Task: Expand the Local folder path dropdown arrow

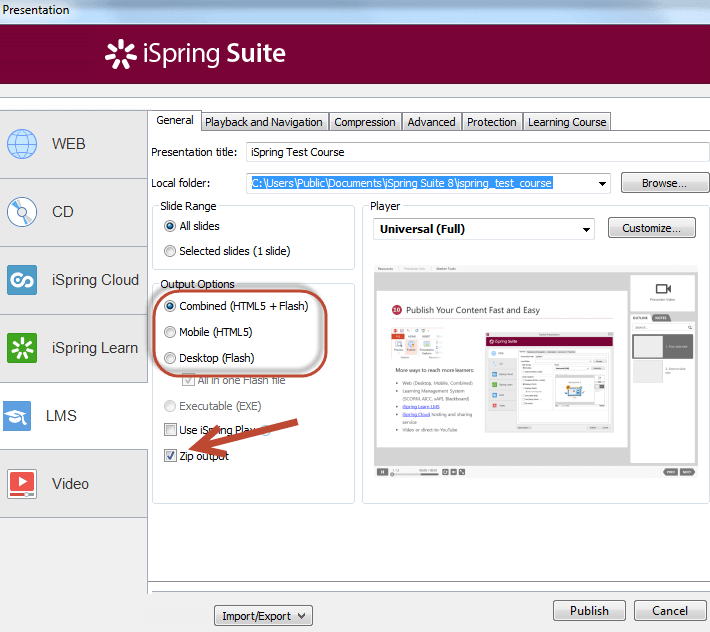Action: (x=602, y=183)
